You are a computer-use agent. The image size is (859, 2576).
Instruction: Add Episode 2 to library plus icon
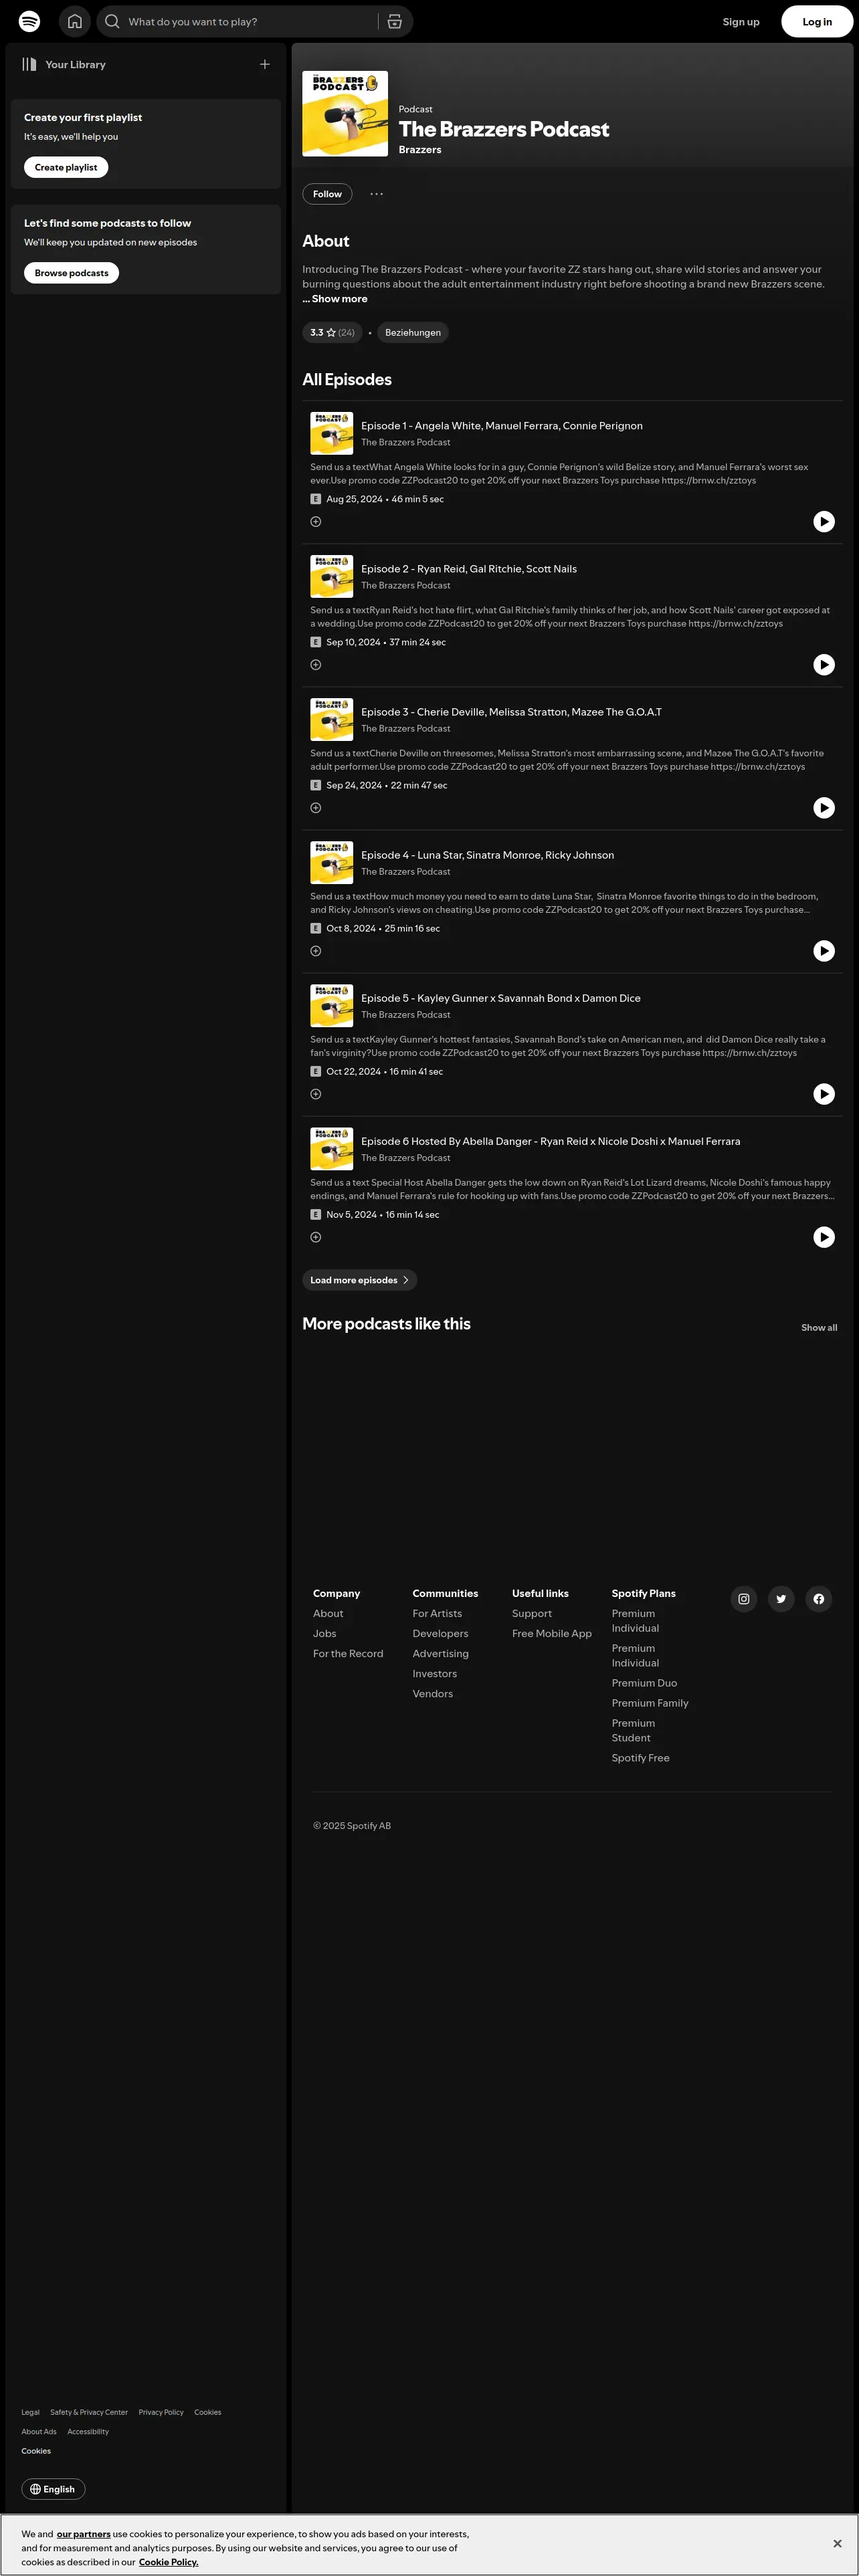(x=316, y=664)
